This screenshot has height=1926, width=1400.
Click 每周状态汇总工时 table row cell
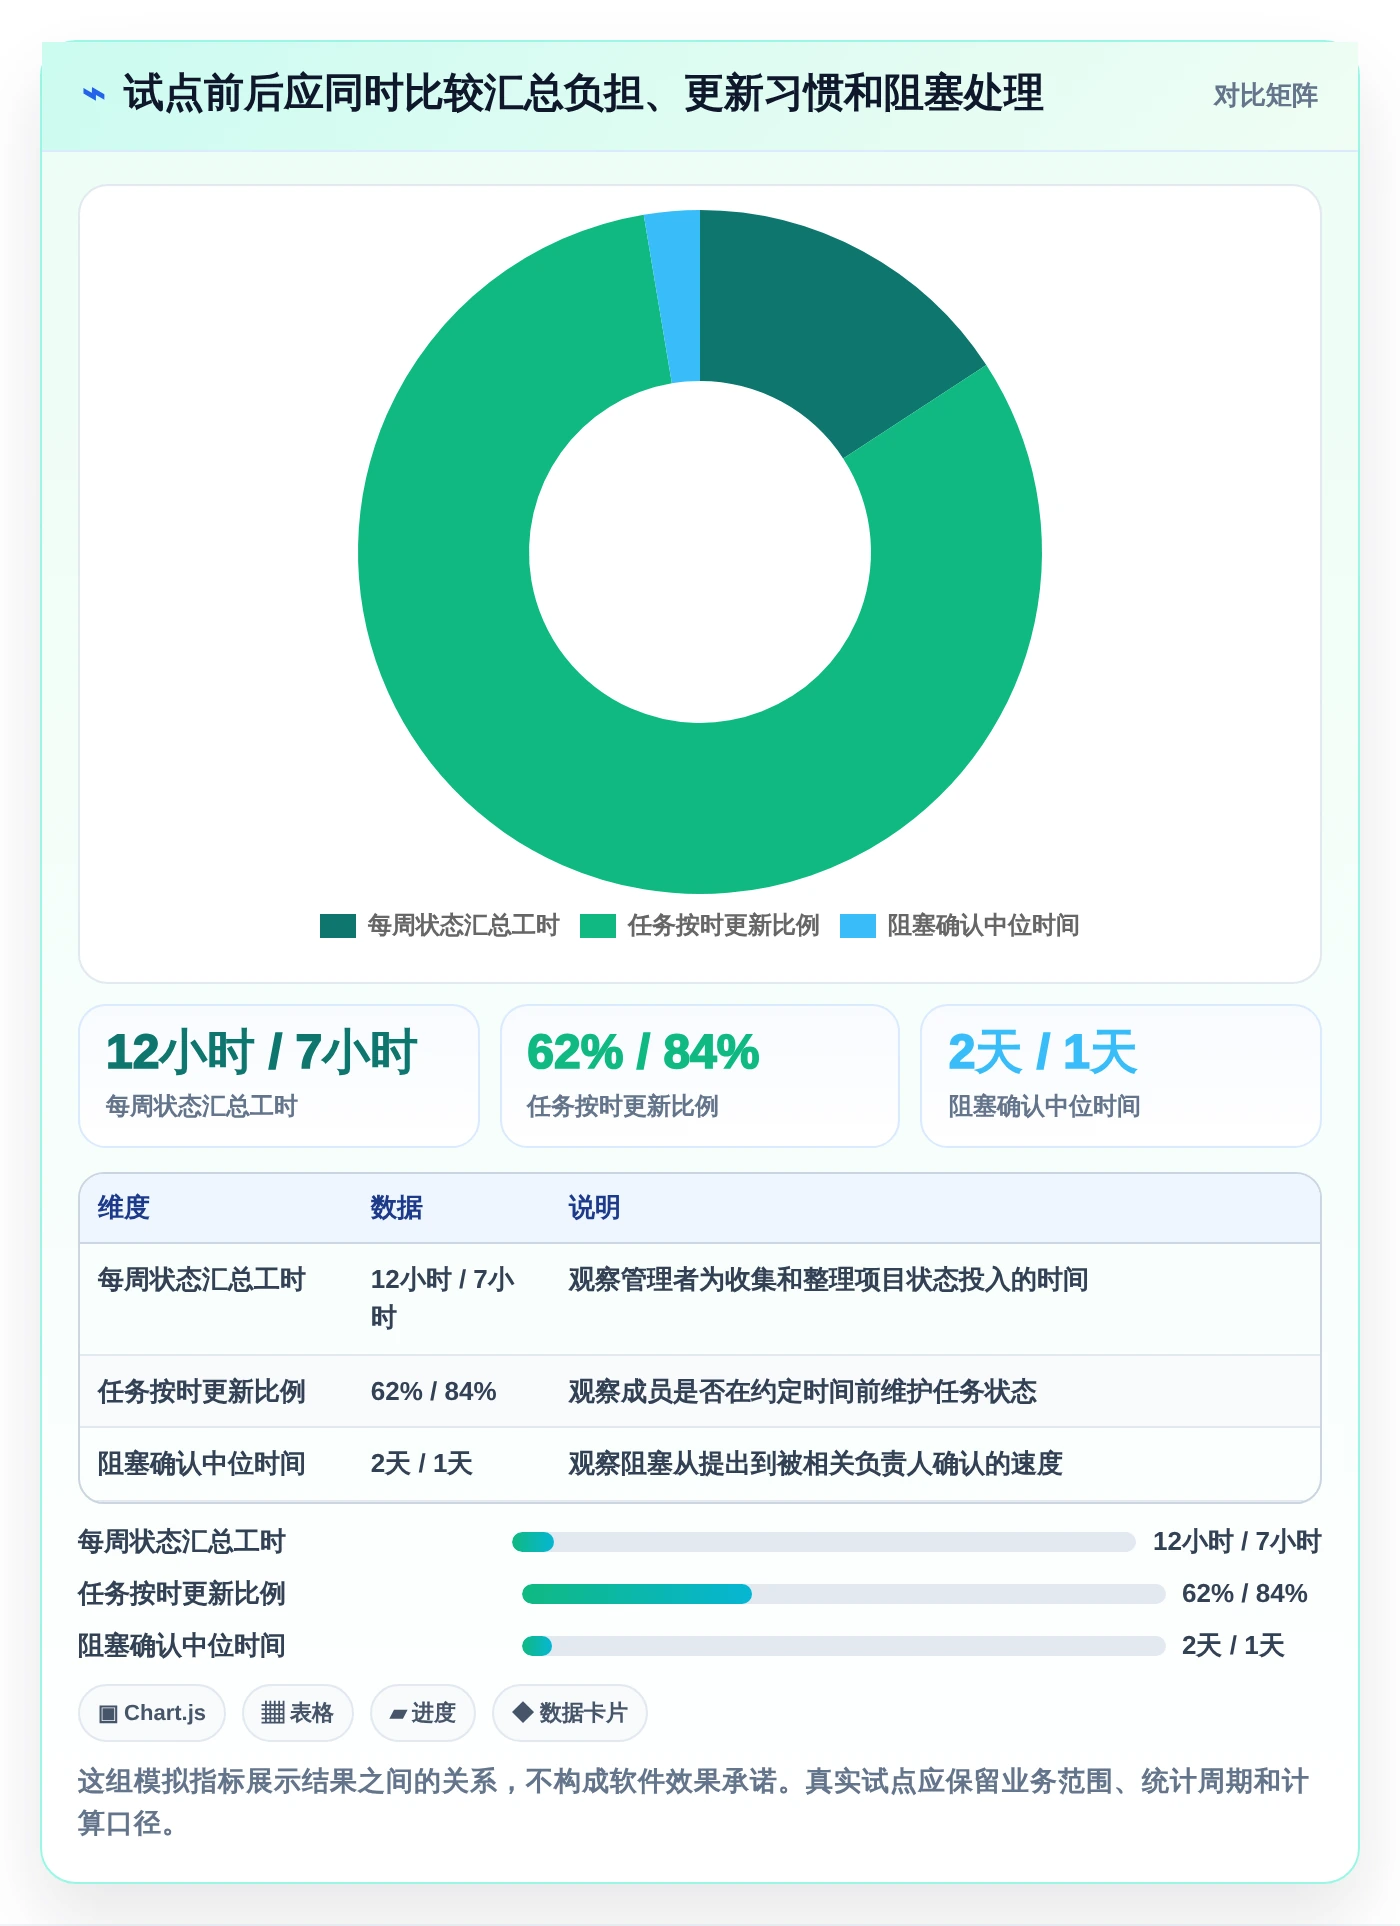(201, 1280)
